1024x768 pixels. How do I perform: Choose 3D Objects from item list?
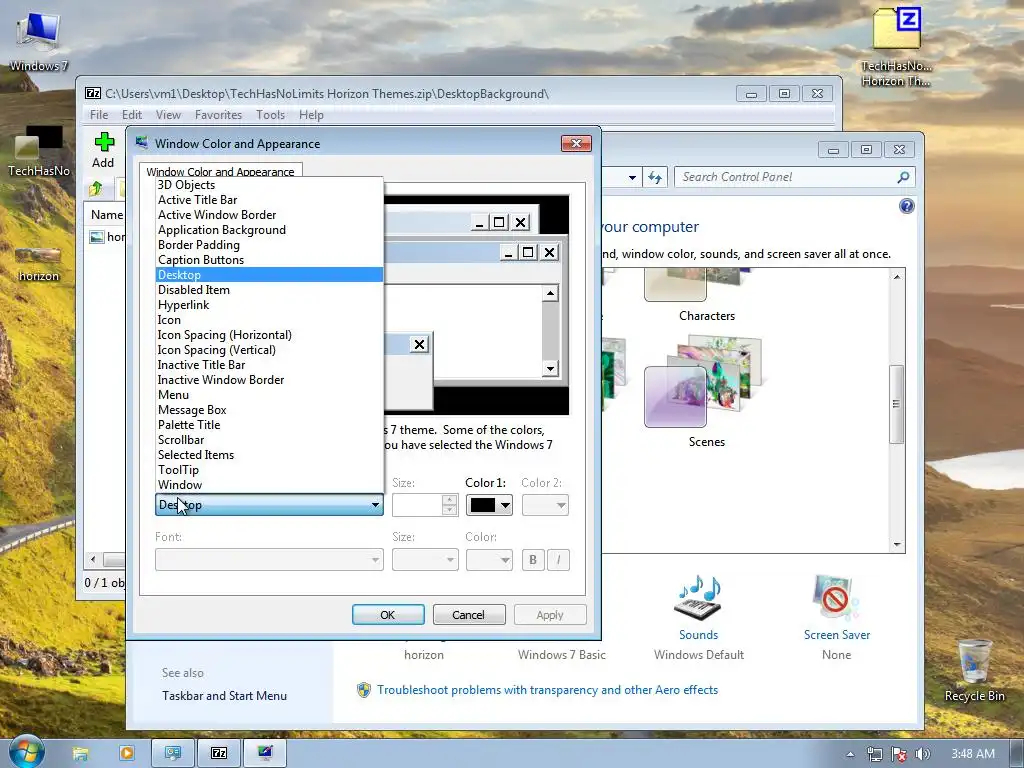point(269,185)
